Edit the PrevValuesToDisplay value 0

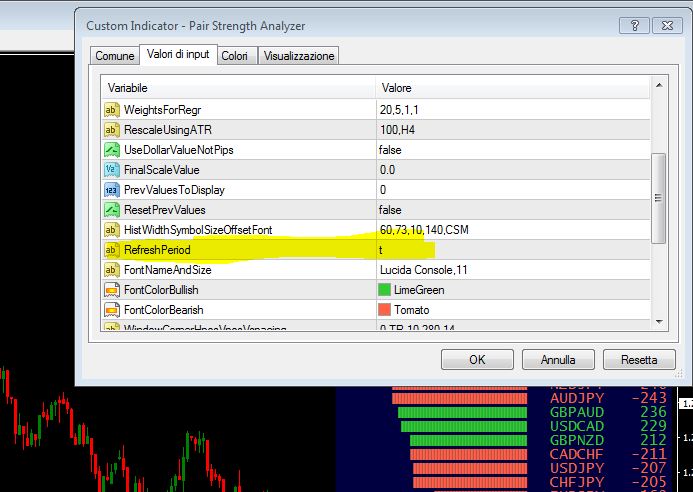[513, 190]
